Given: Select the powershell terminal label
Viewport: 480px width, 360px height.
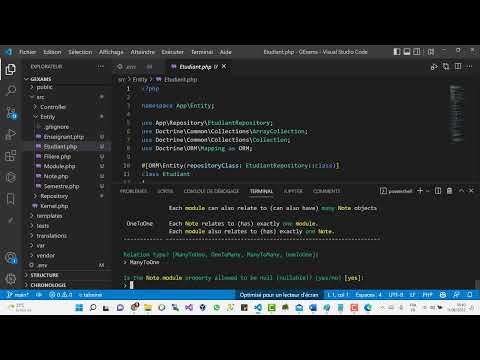Looking at the screenshot, I should click(x=396, y=191).
